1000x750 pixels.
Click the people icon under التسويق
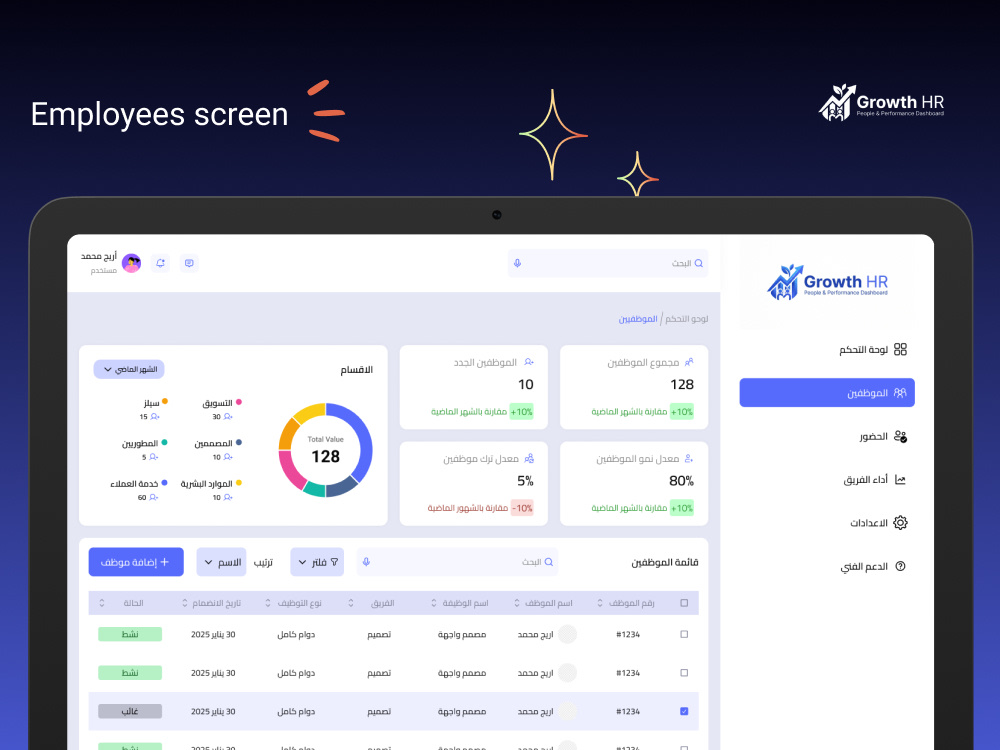[228, 416]
